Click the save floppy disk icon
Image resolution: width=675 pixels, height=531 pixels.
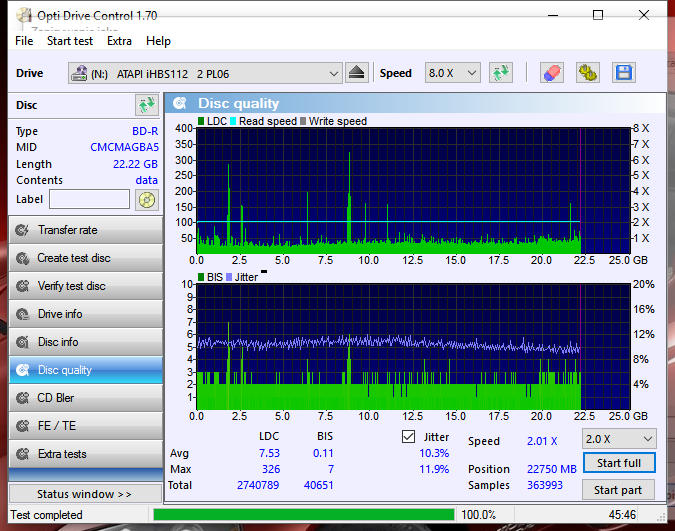click(624, 73)
